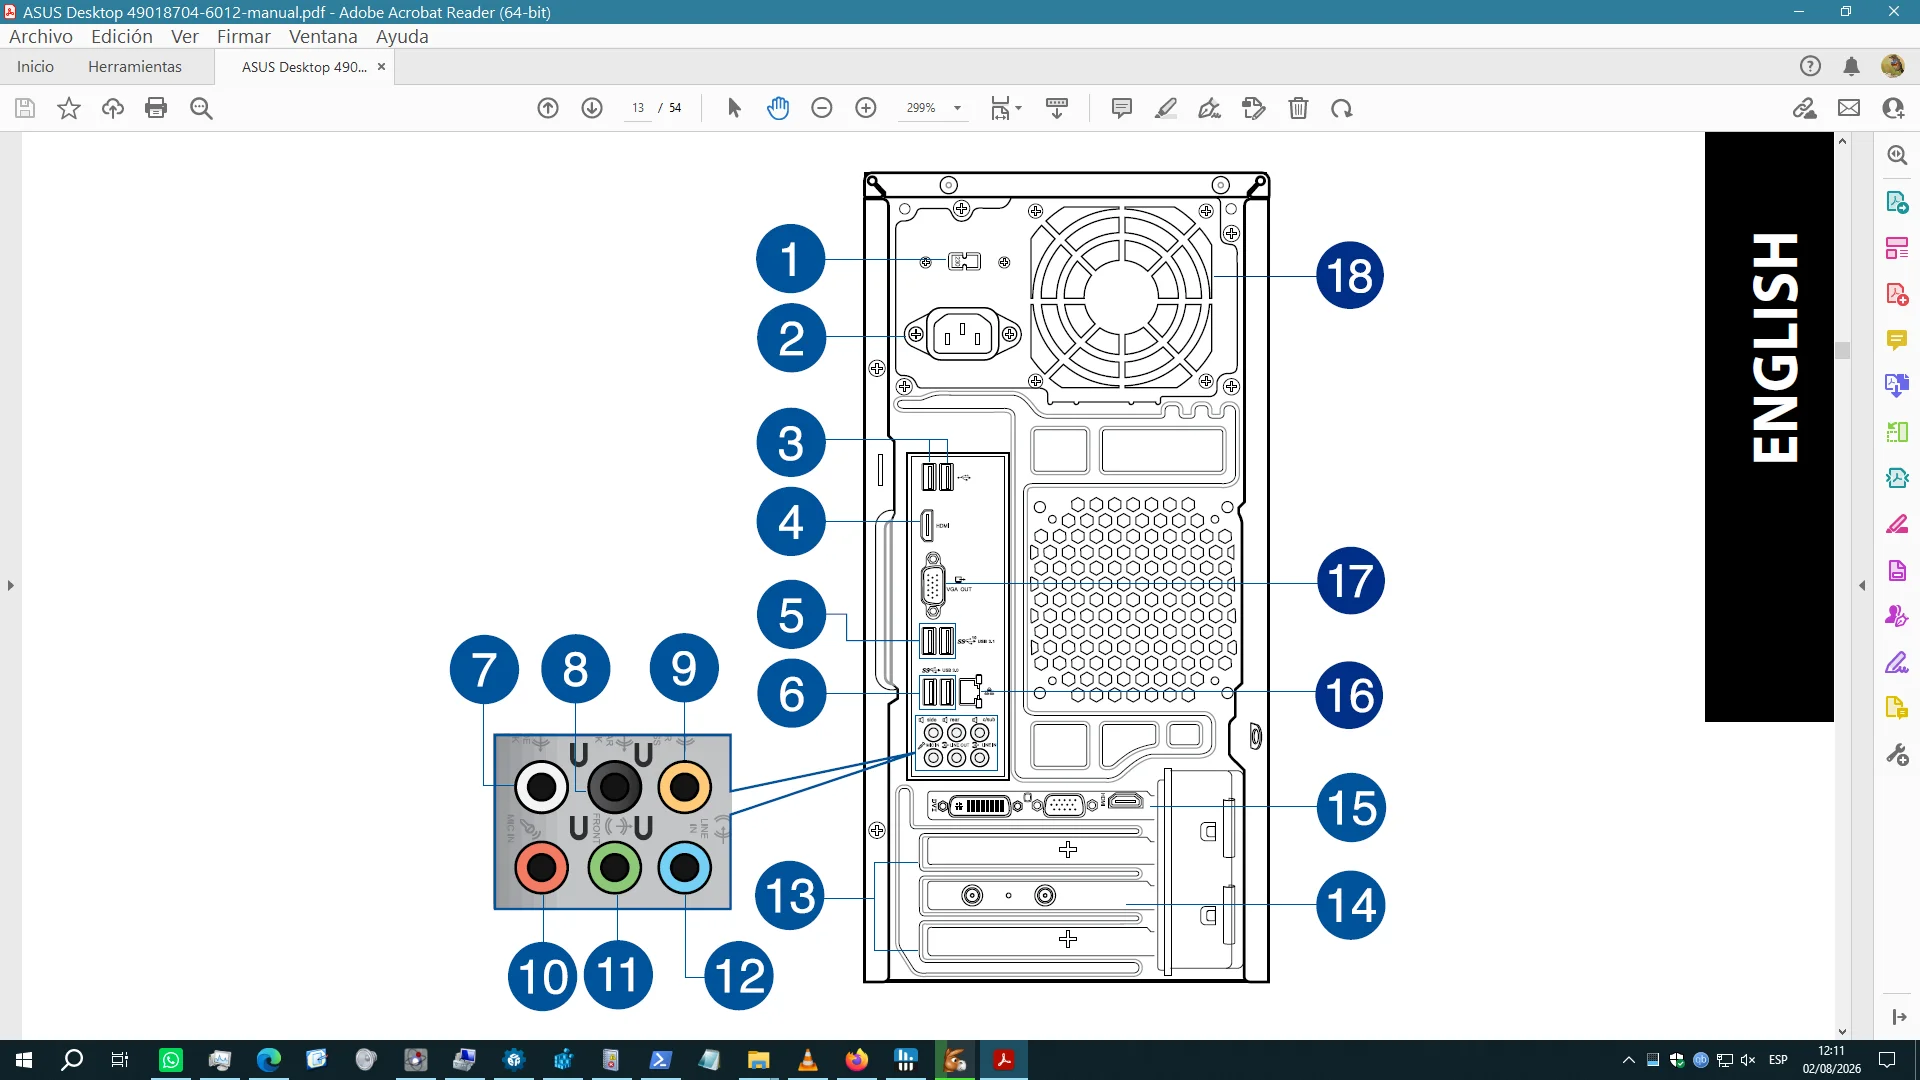This screenshot has width=1920, height=1080.
Task: Zoom out with the minus button
Action: tap(822, 108)
